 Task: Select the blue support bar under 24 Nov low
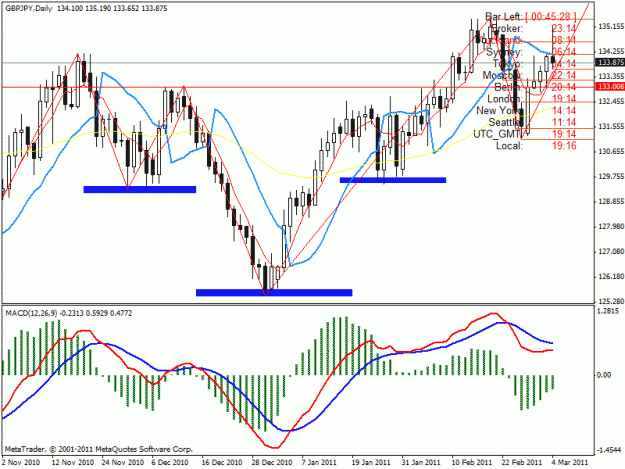[x=140, y=189]
